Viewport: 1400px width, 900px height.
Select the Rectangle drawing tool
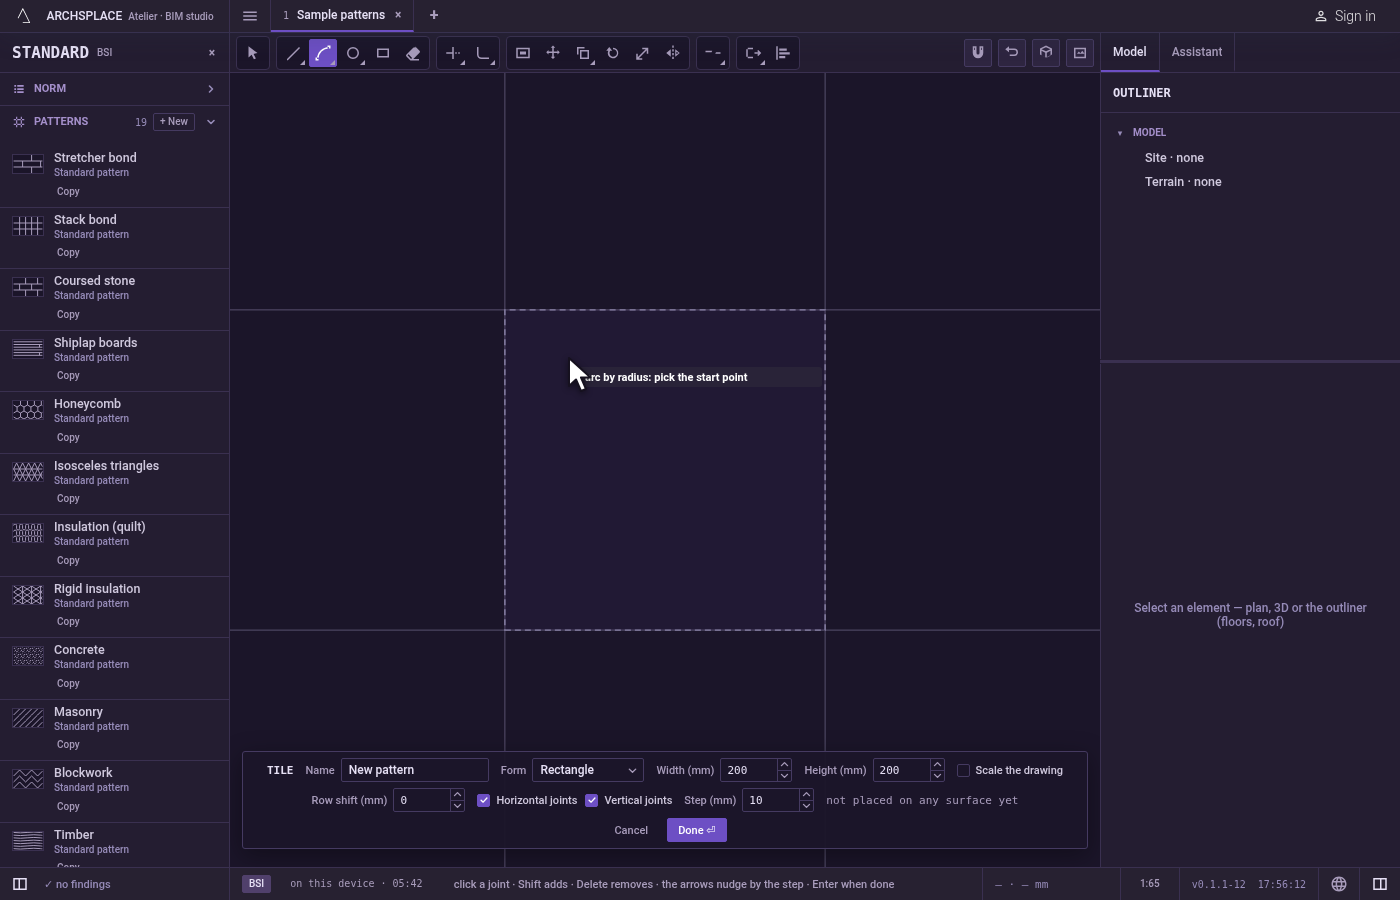coord(383,53)
